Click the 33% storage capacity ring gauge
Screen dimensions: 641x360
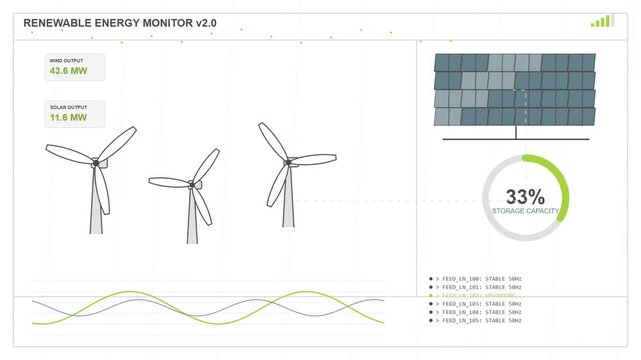pos(525,198)
